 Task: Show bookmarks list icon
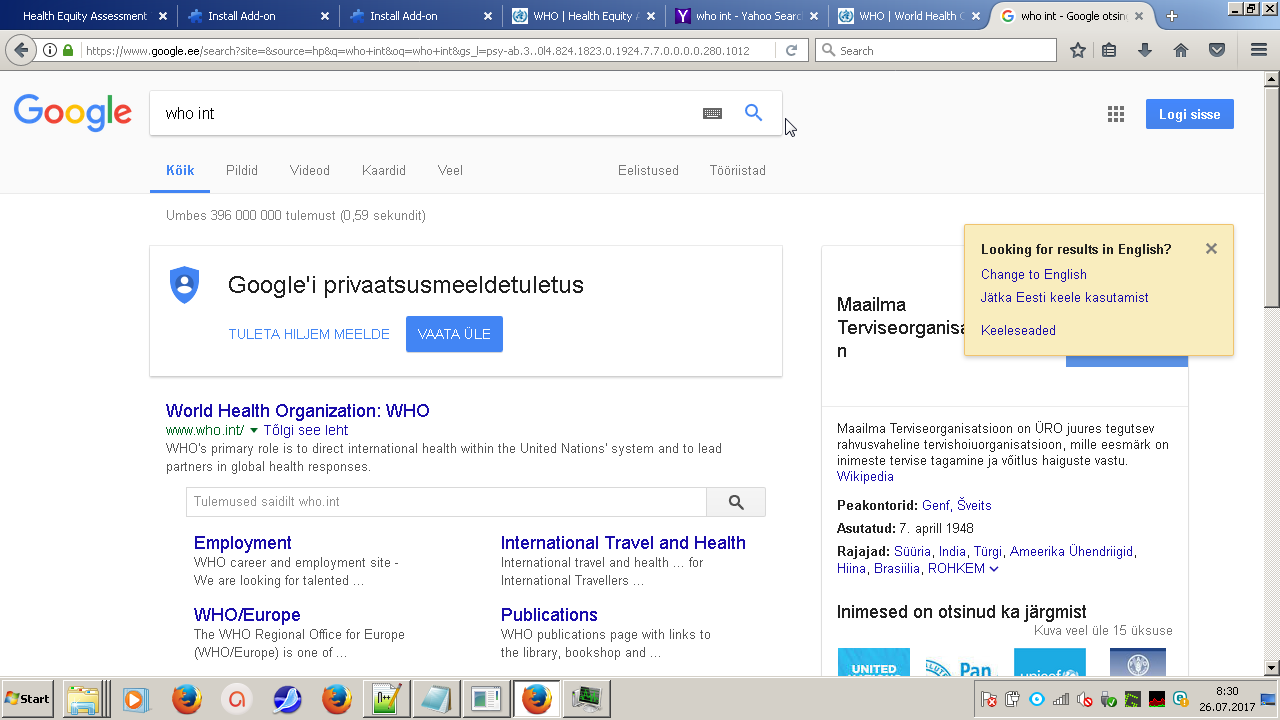[1109, 50]
